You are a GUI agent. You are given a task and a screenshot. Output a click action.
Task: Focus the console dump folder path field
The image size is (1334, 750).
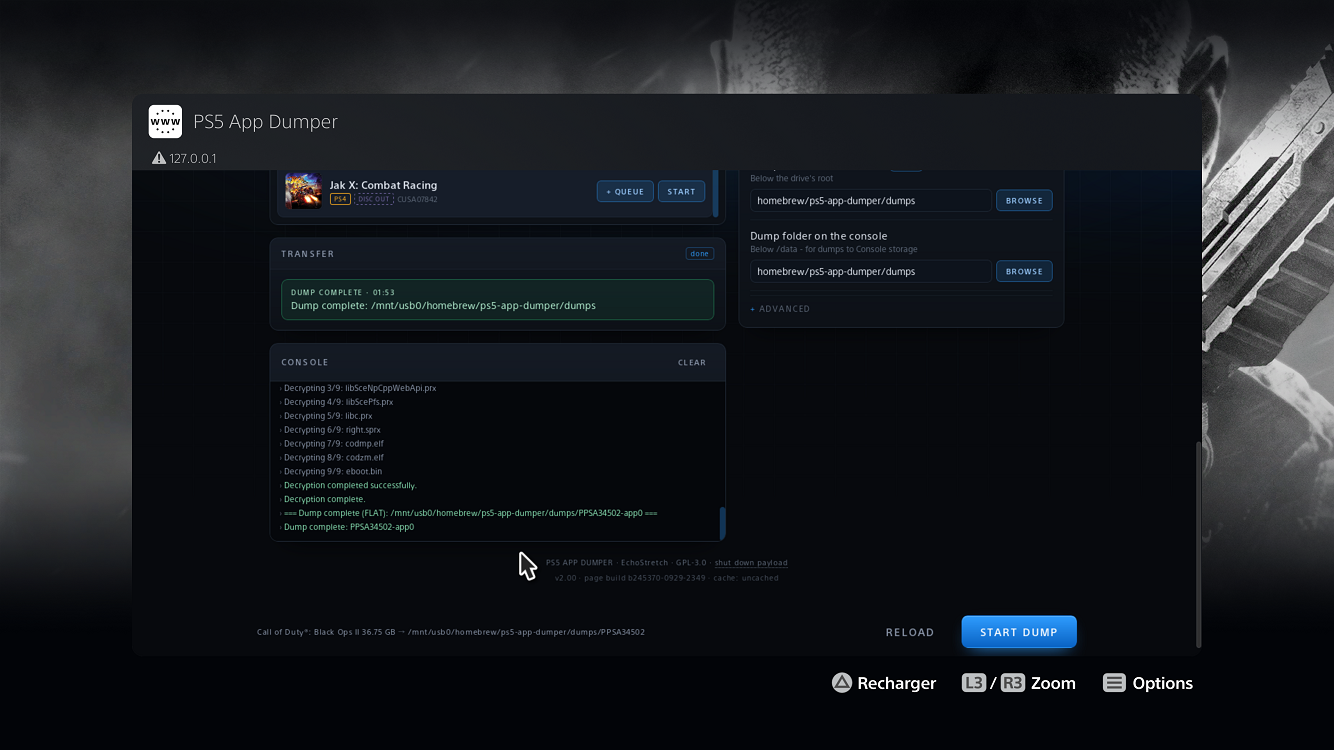pyautogui.click(x=871, y=271)
